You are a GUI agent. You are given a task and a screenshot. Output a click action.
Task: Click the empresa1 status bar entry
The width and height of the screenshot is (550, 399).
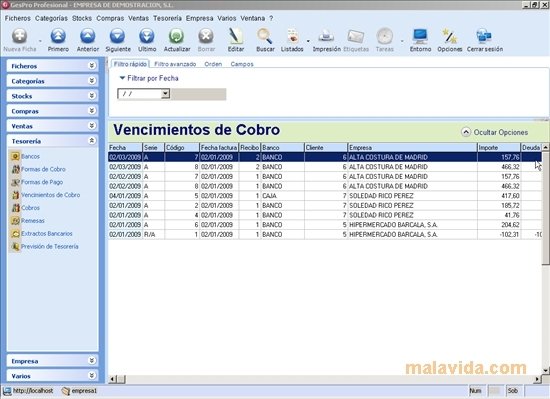click(79, 391)
